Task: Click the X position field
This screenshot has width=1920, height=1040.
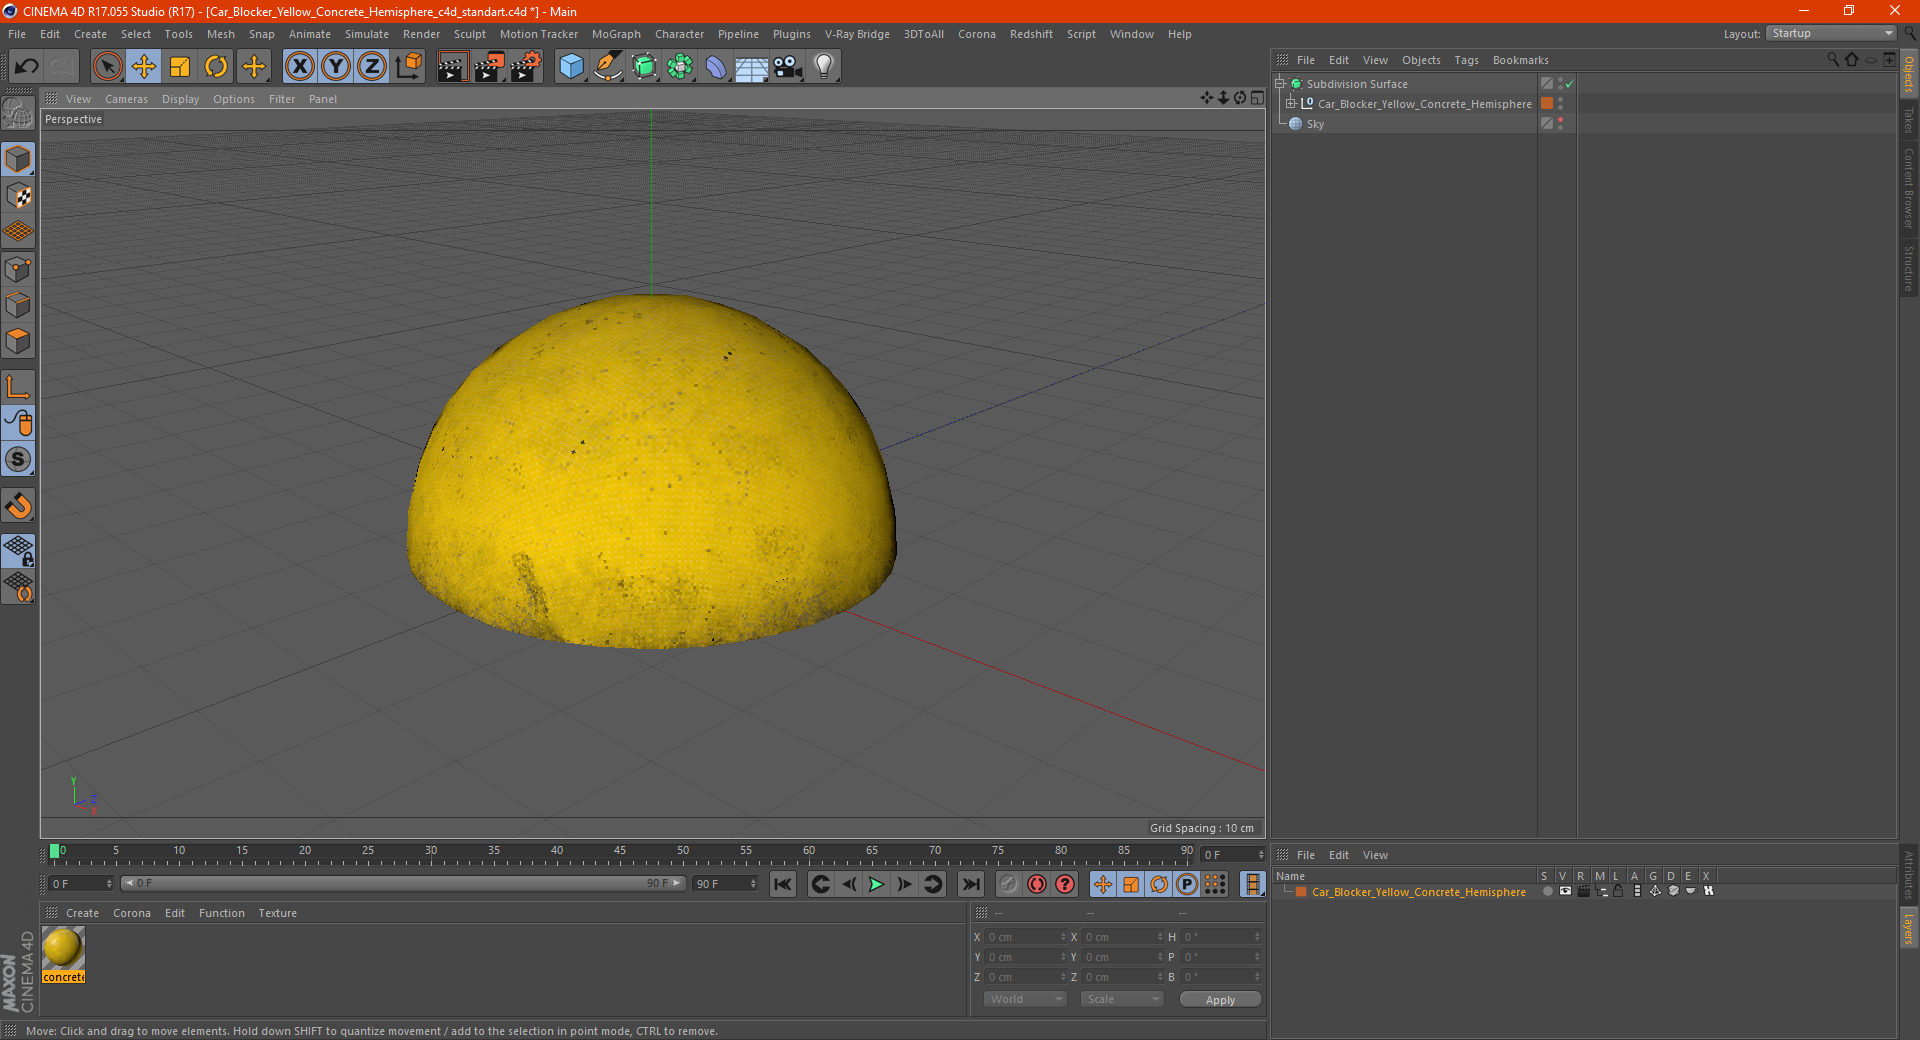Action: (x=1027, y=937)
